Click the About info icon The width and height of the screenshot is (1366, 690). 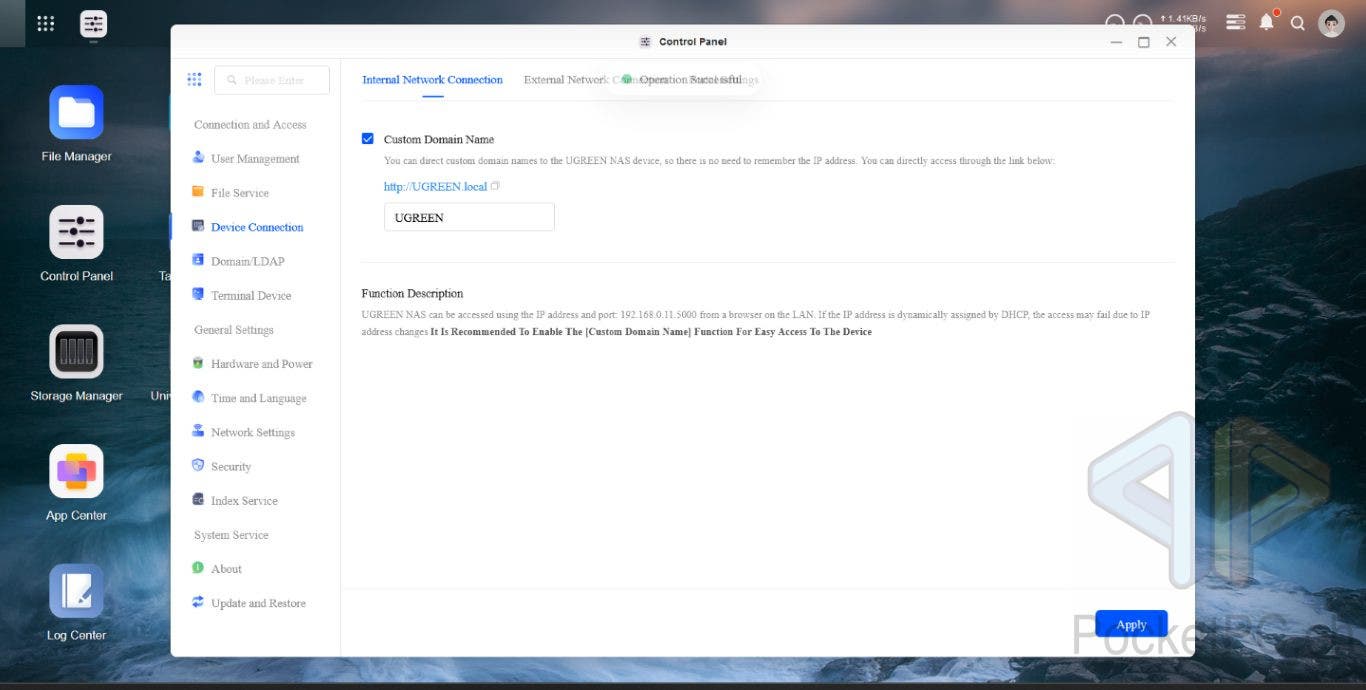point(198,568)
